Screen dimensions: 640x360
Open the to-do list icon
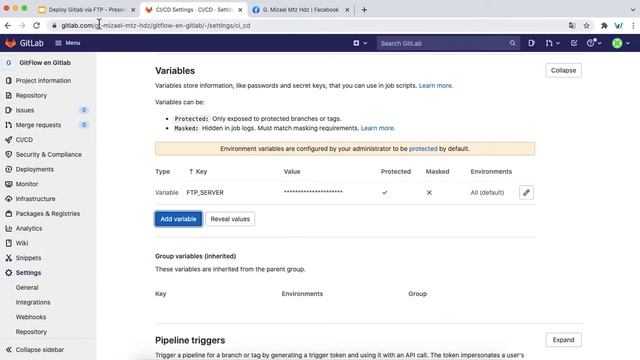coord(574,43)
